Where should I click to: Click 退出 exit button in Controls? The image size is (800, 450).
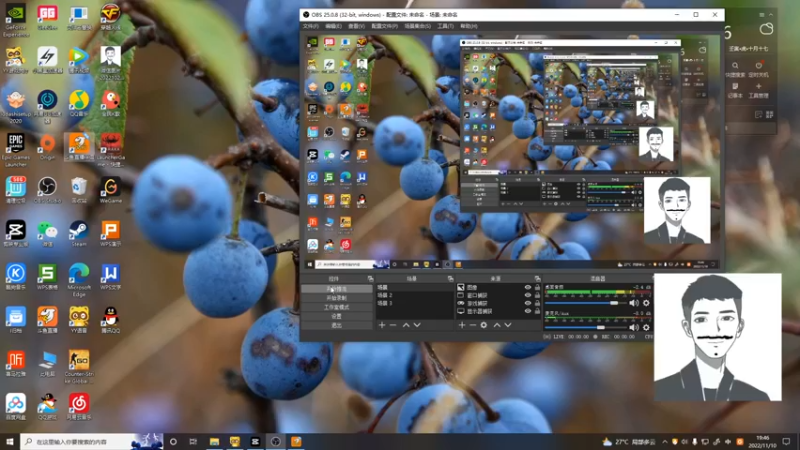(x=336, y=326)
